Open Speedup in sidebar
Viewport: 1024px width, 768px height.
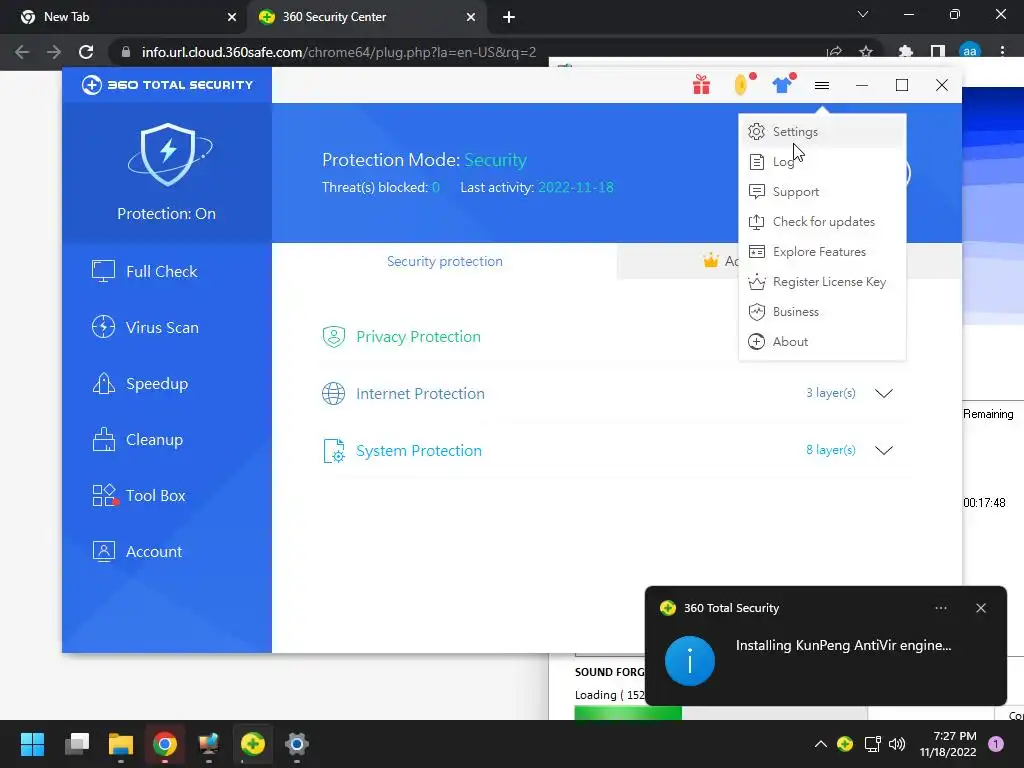tap(140, 383)
